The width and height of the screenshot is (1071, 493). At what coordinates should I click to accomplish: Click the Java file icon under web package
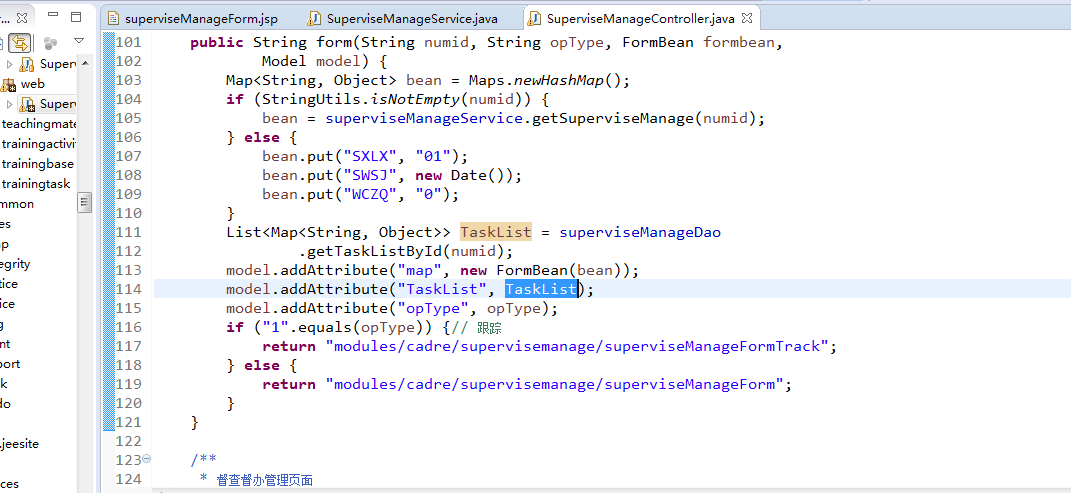tap(28, 104)
